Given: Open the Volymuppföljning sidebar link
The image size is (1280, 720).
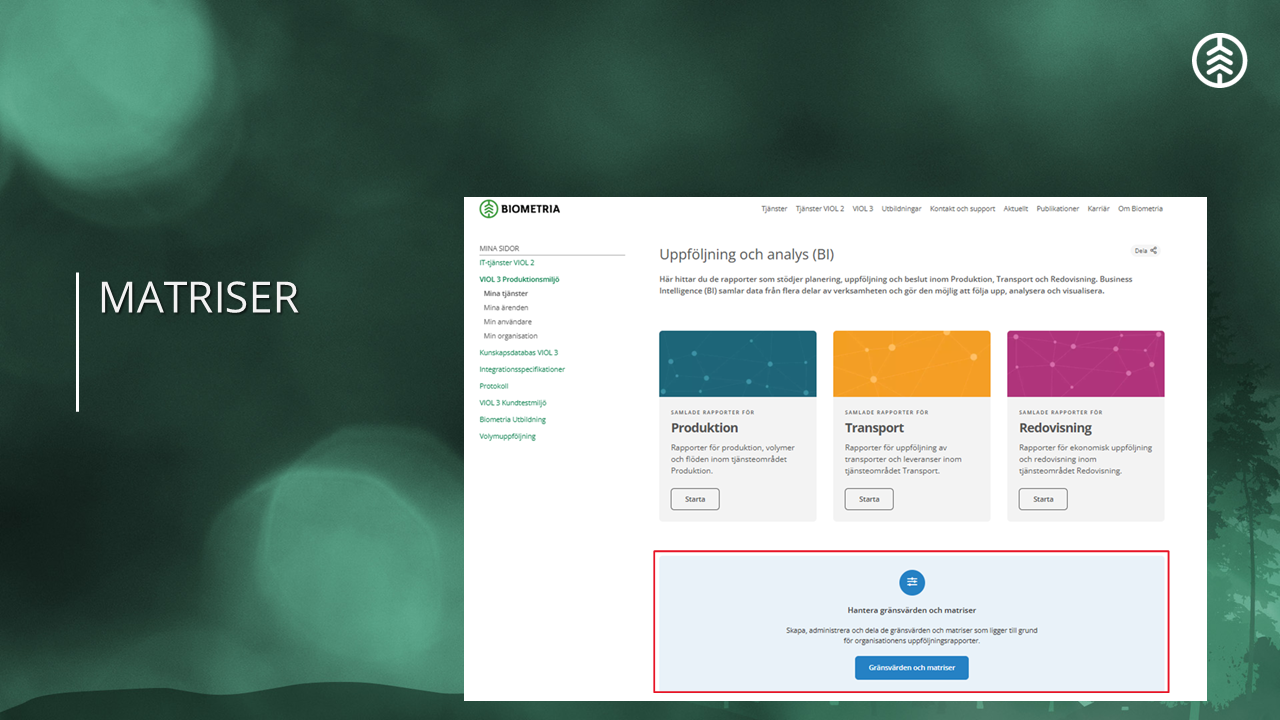Looking at the screenshot, I should click(507, 436).
